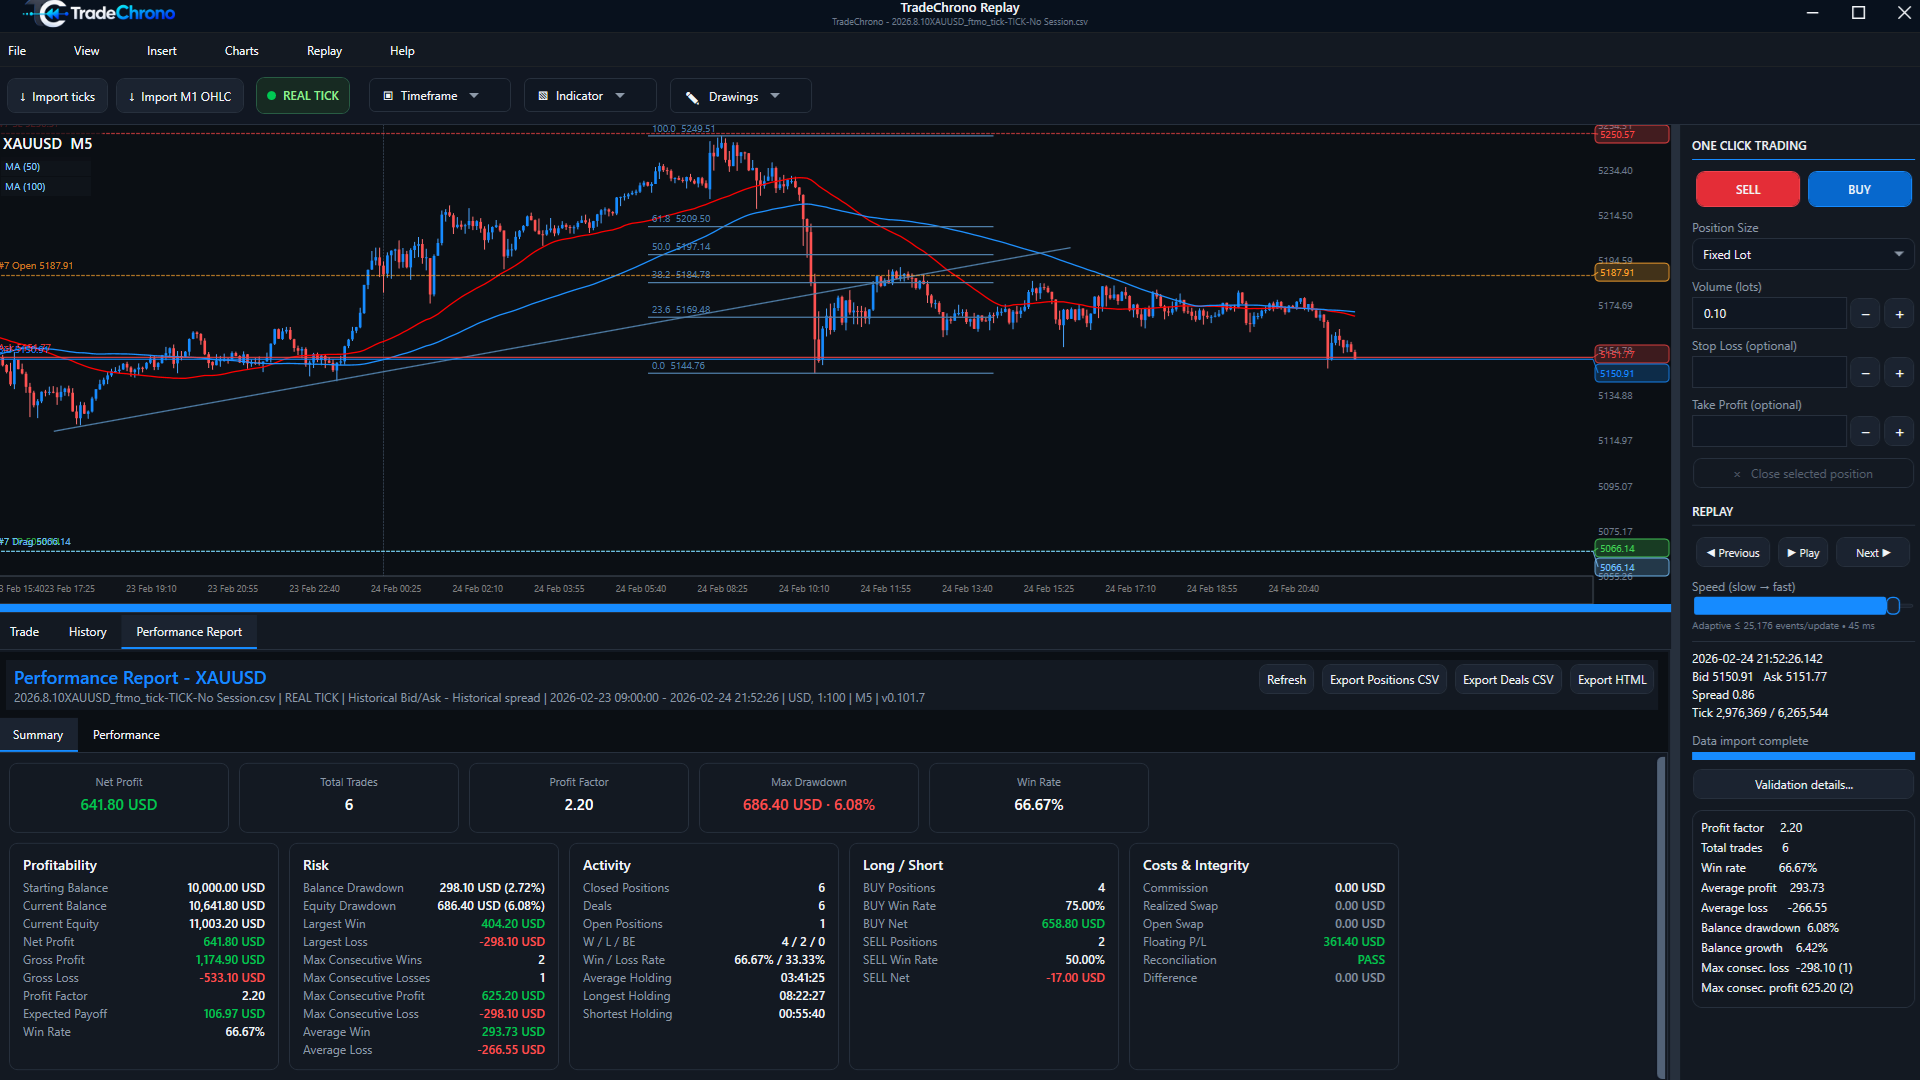Screen dimensions: 1920x1080
Task: Open the Insert menu
Action: pos(161,51)
